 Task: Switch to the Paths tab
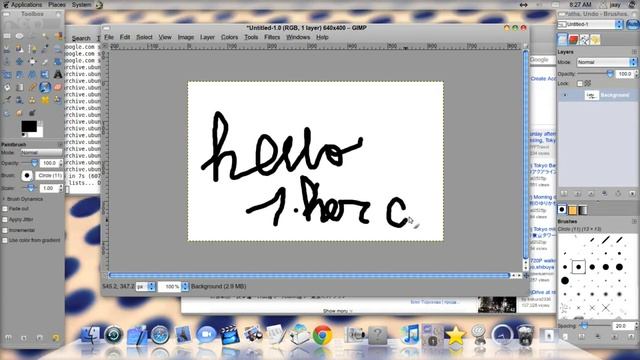pos(584,40)
